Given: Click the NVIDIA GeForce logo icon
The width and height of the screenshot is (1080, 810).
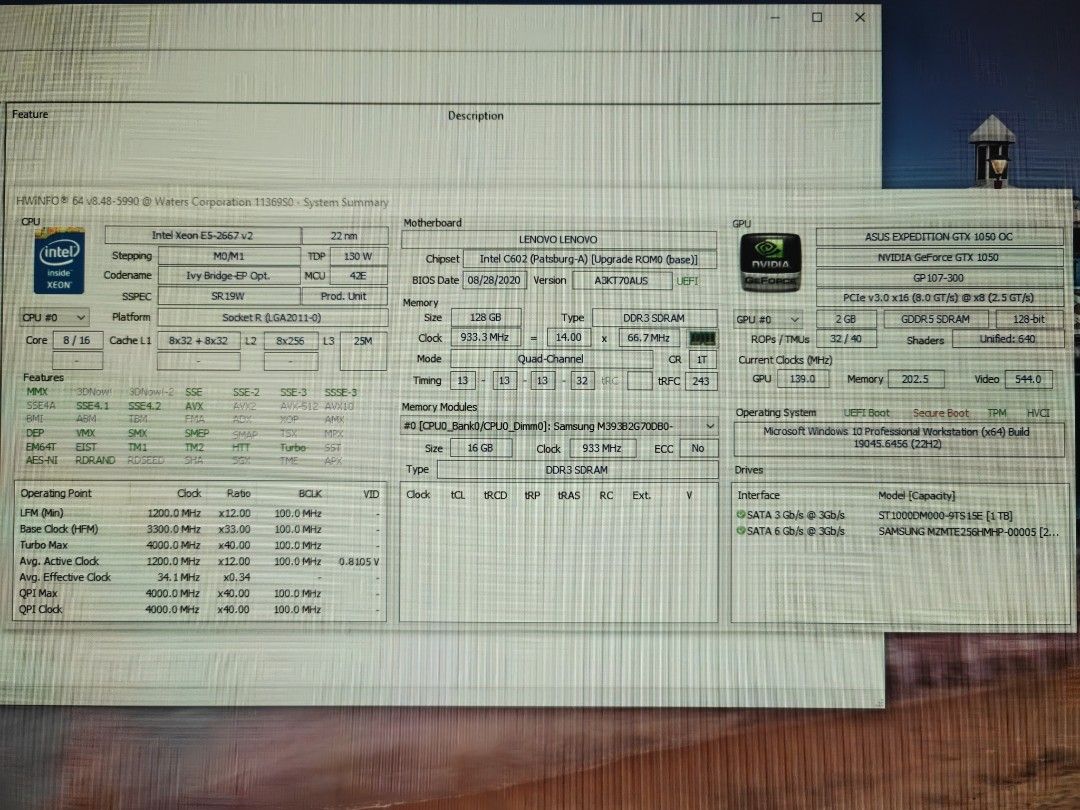Looking at the screenshot, I should pyautogui.click(x=770, y=262).
